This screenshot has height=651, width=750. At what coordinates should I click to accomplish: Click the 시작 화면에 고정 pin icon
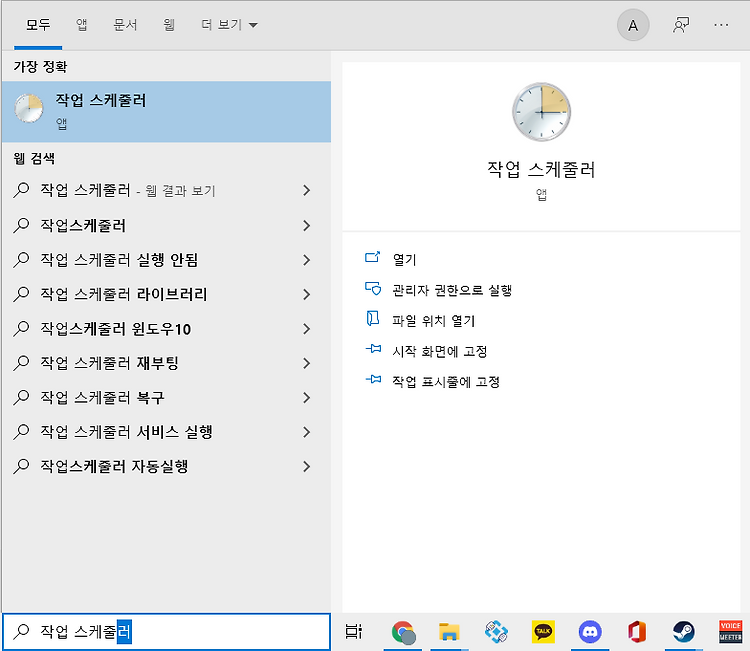pyautogui.click(x=373, y=349)
